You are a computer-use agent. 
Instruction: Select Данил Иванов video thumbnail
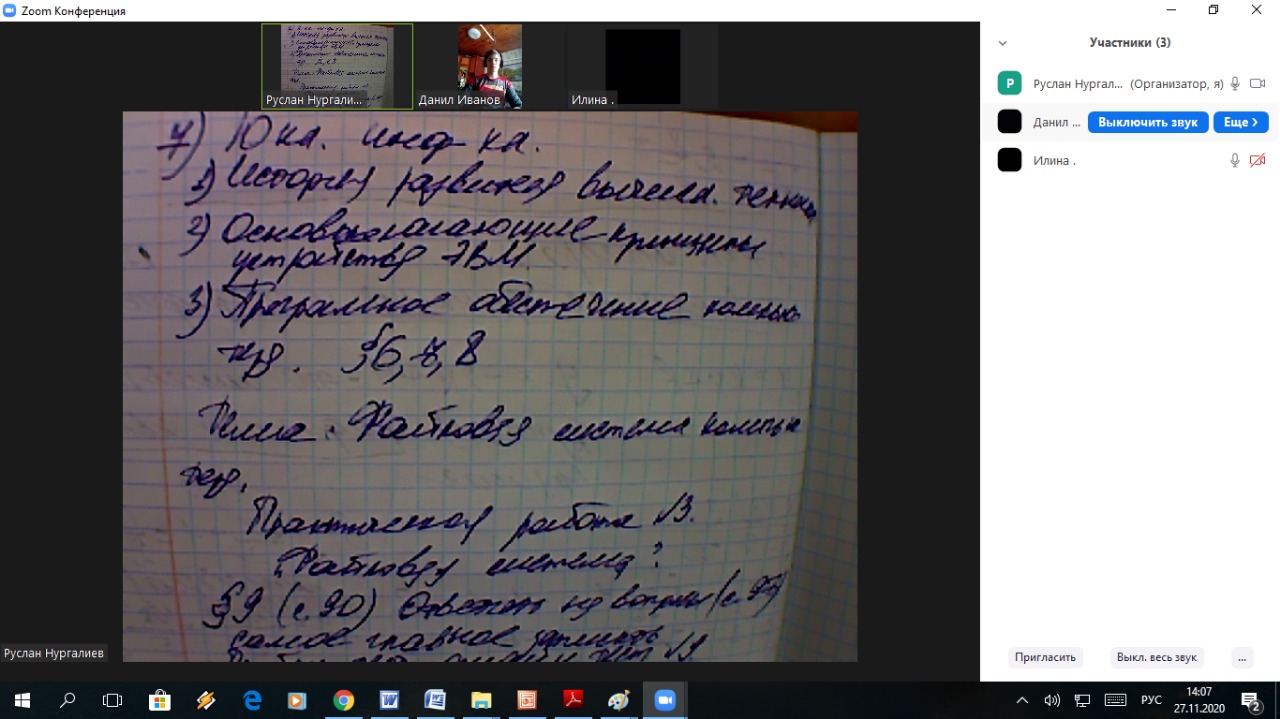coord(490,66)
